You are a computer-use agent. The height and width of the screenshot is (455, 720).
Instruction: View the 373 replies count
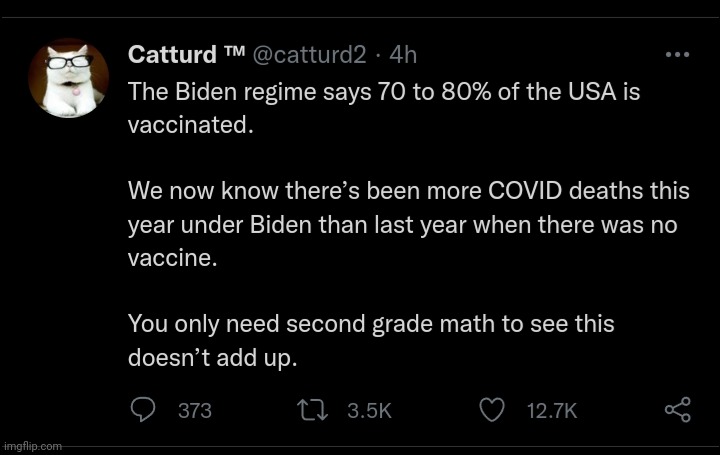[194, 411]
